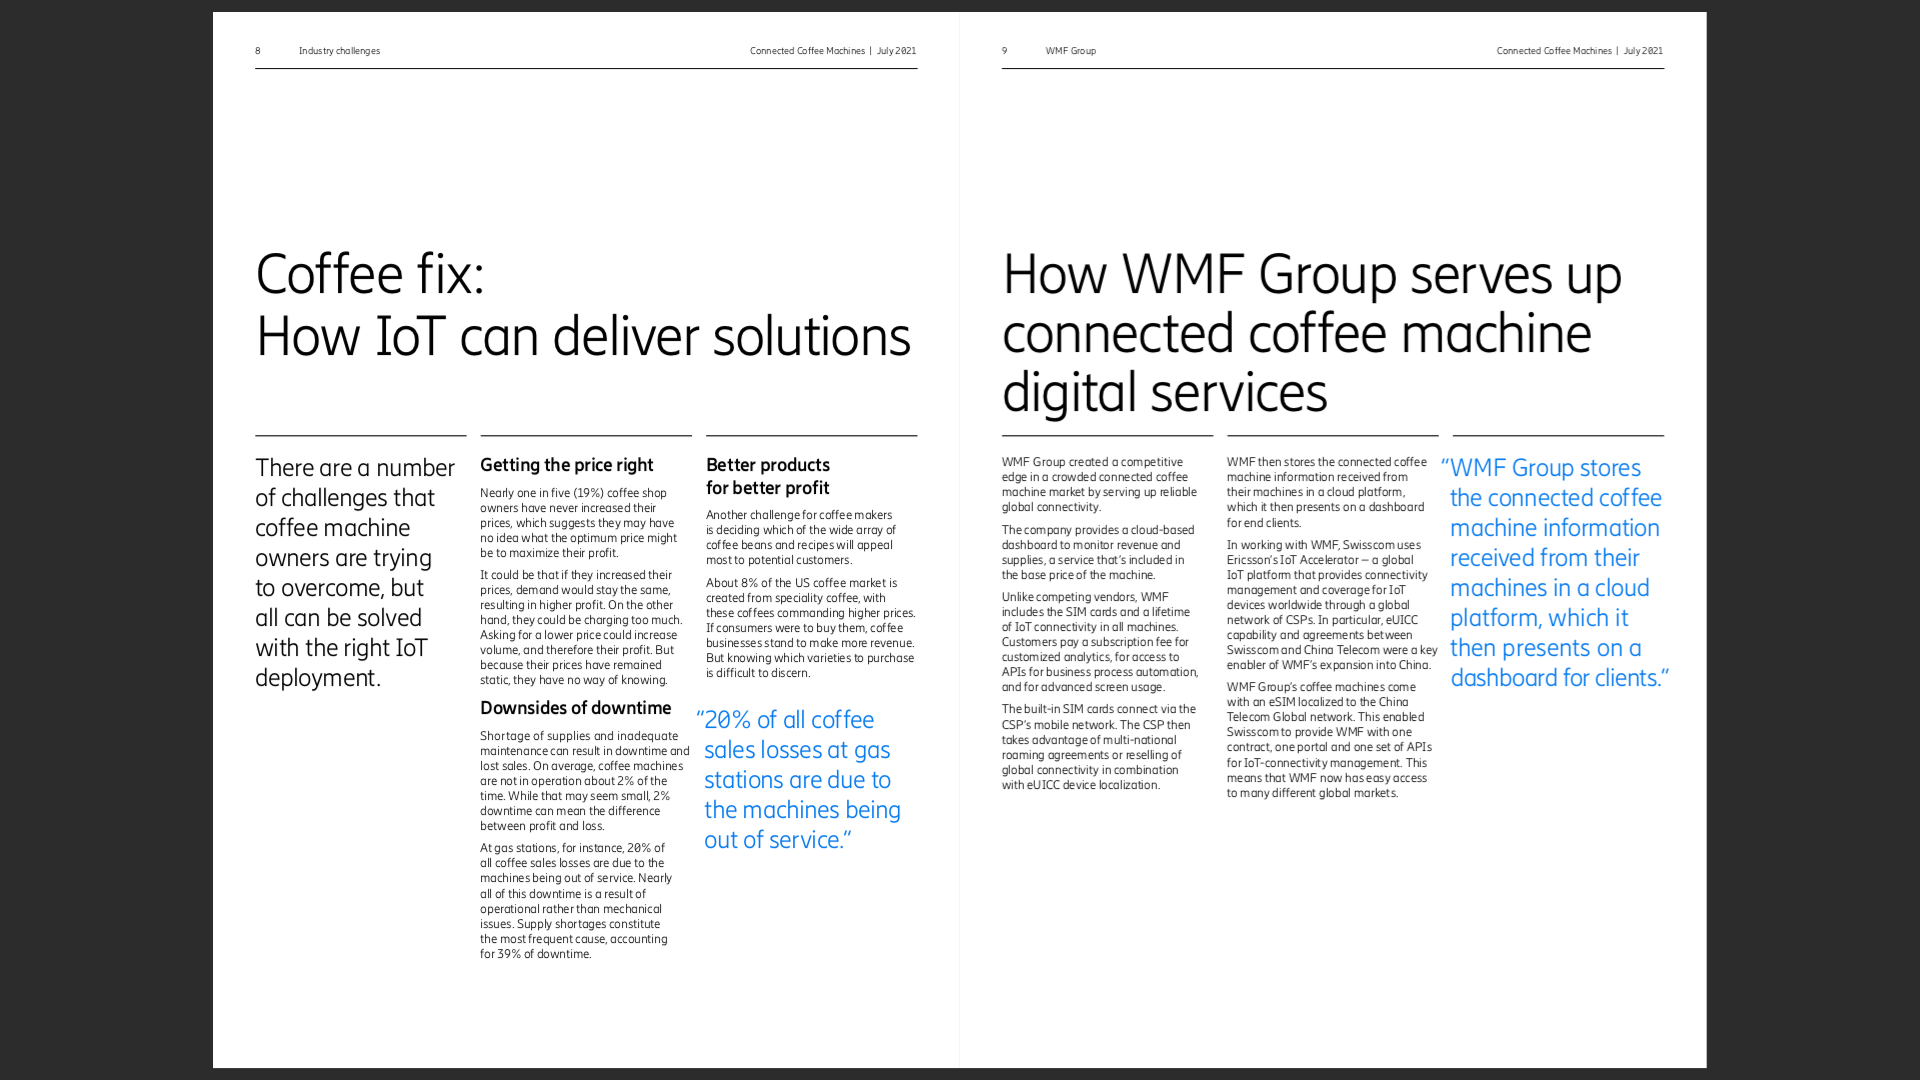Screen dimensions: 1920x1080
Task: Click the blue quote '20% of all coffee sales losses'
Action: [x=798, y=780]
